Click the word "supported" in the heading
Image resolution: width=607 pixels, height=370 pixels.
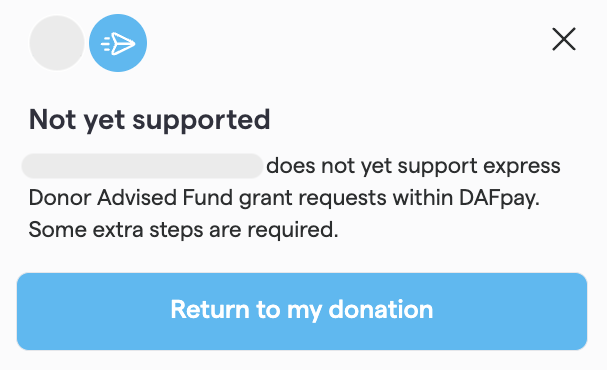coord(201,121)
